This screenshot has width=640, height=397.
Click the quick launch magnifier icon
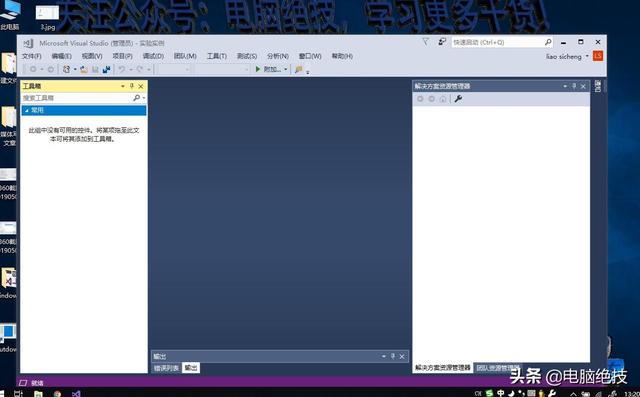(x=548, y=42)
